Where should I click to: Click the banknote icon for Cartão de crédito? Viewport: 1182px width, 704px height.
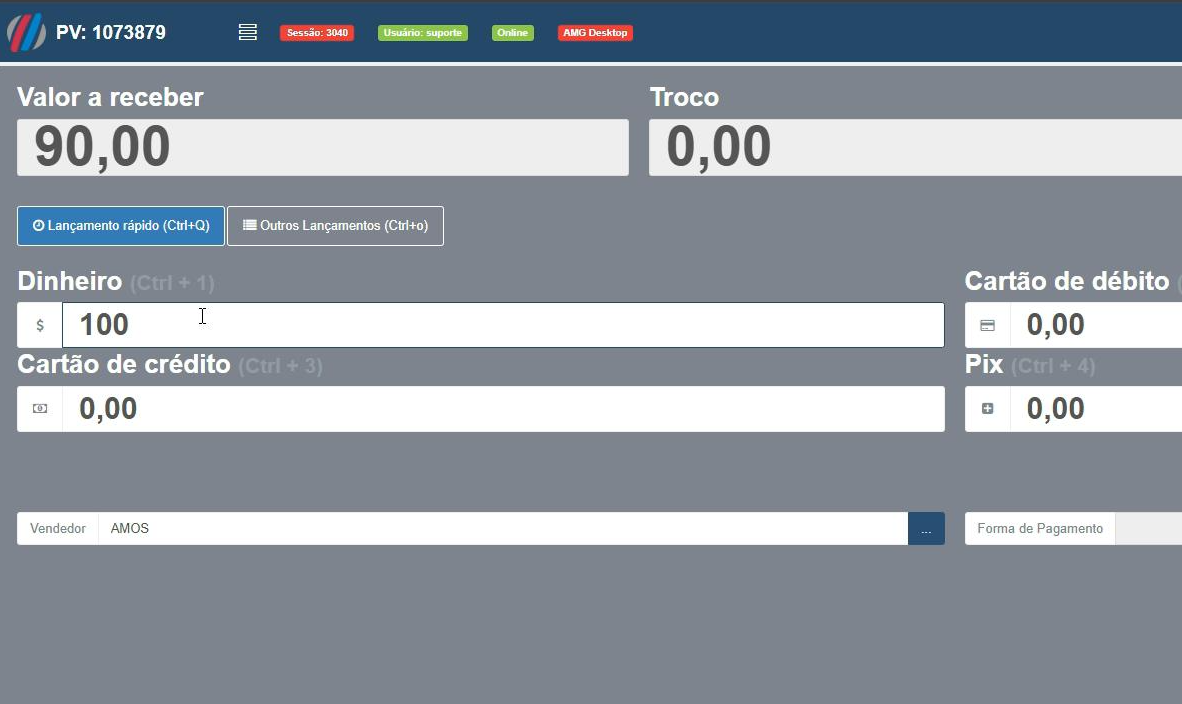point(40,409)
